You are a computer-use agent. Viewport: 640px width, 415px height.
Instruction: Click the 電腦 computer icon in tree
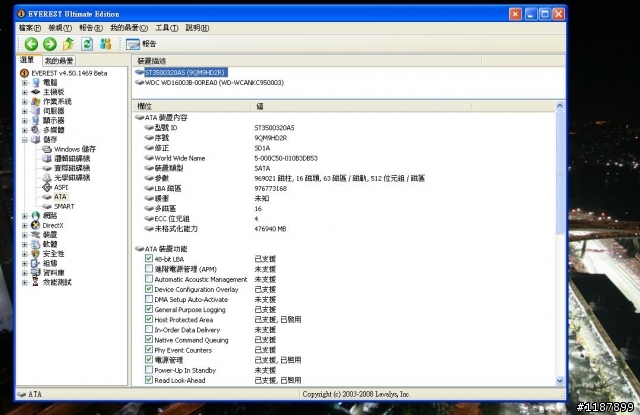click(x=36, y=83)
